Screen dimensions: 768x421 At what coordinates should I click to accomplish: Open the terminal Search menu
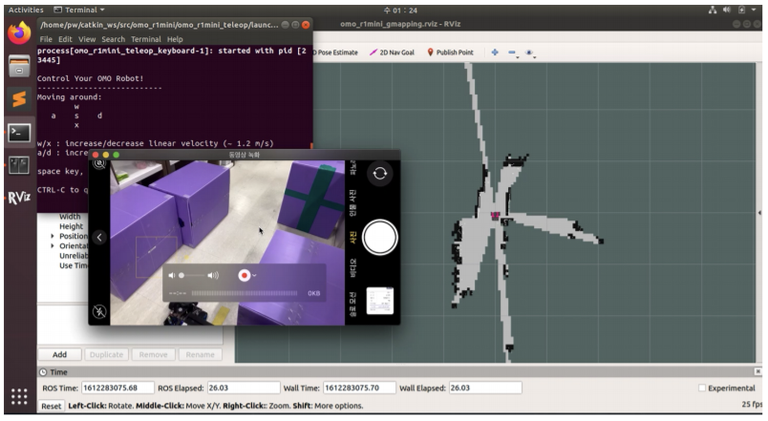click(x=113, y=39)
